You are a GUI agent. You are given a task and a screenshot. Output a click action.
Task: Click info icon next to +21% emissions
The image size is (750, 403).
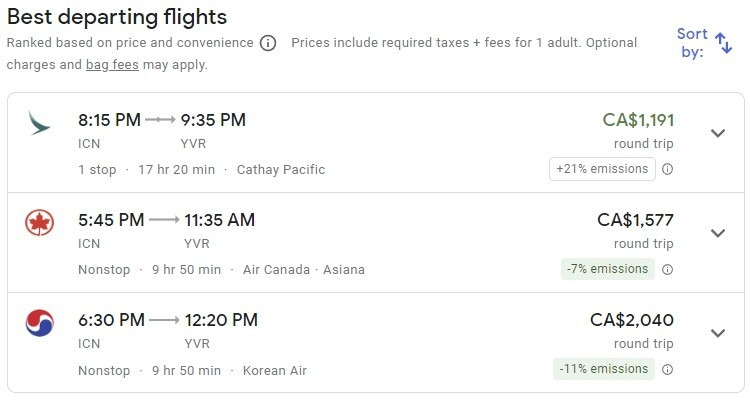[667, 169]
